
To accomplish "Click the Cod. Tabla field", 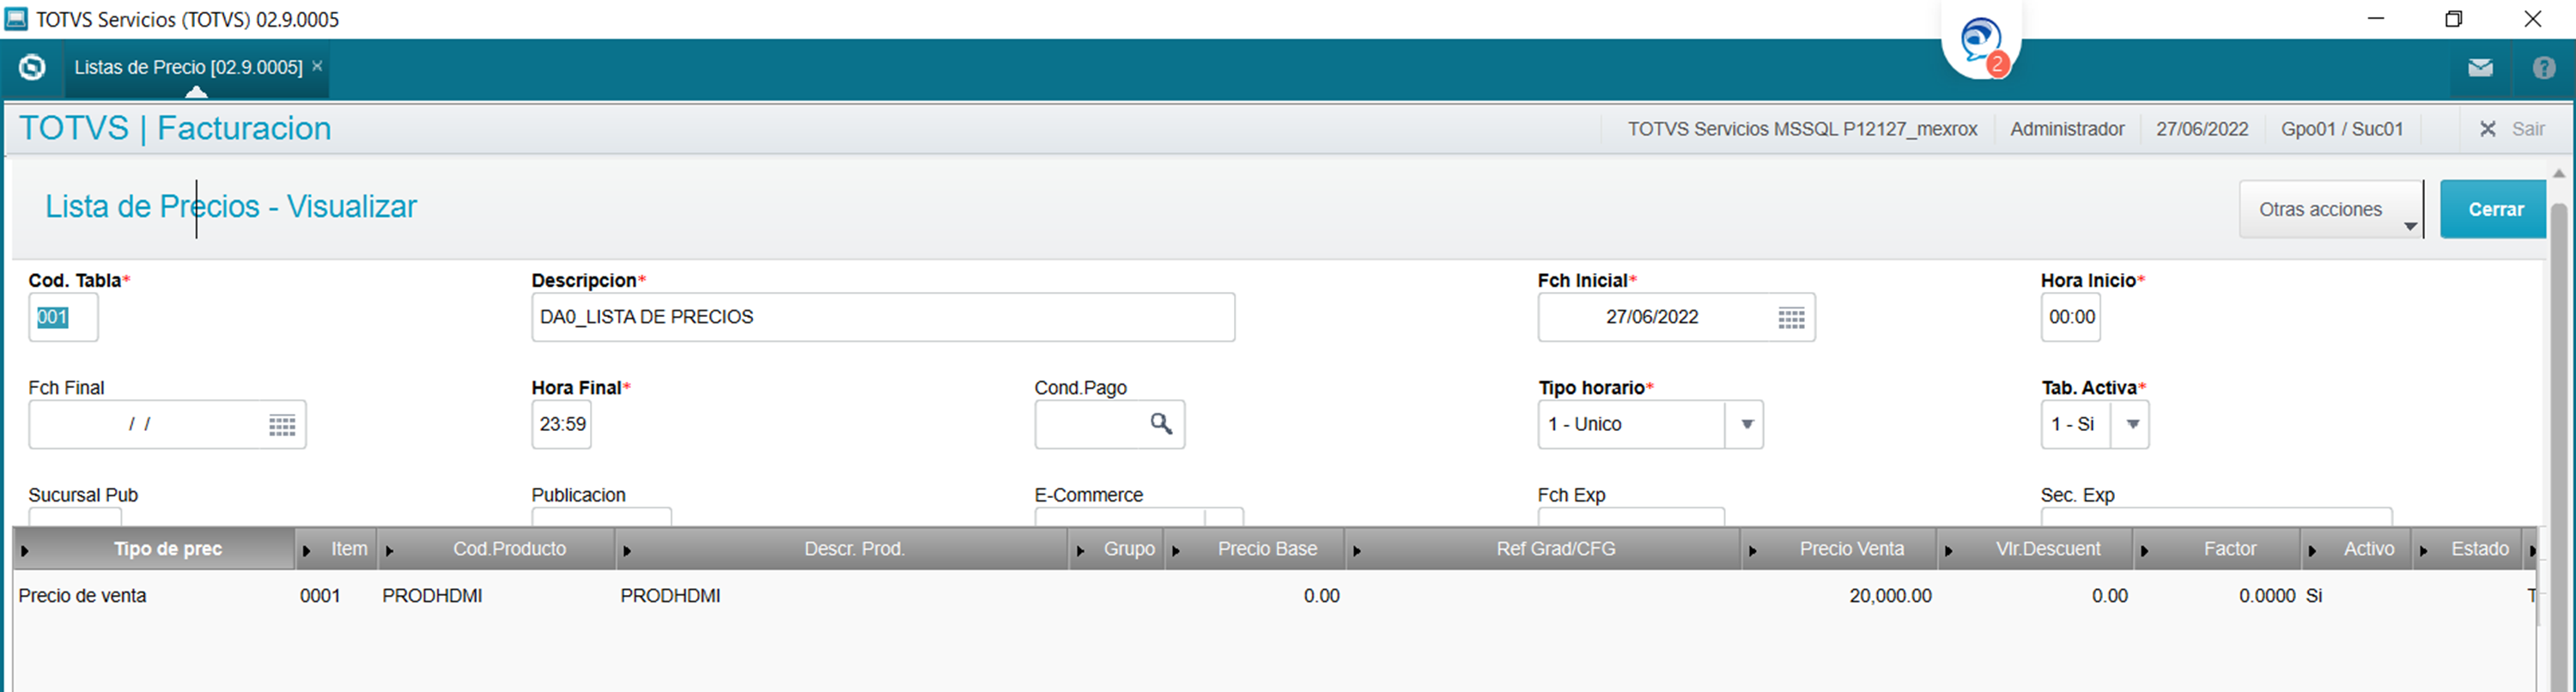I will point(63,318).
